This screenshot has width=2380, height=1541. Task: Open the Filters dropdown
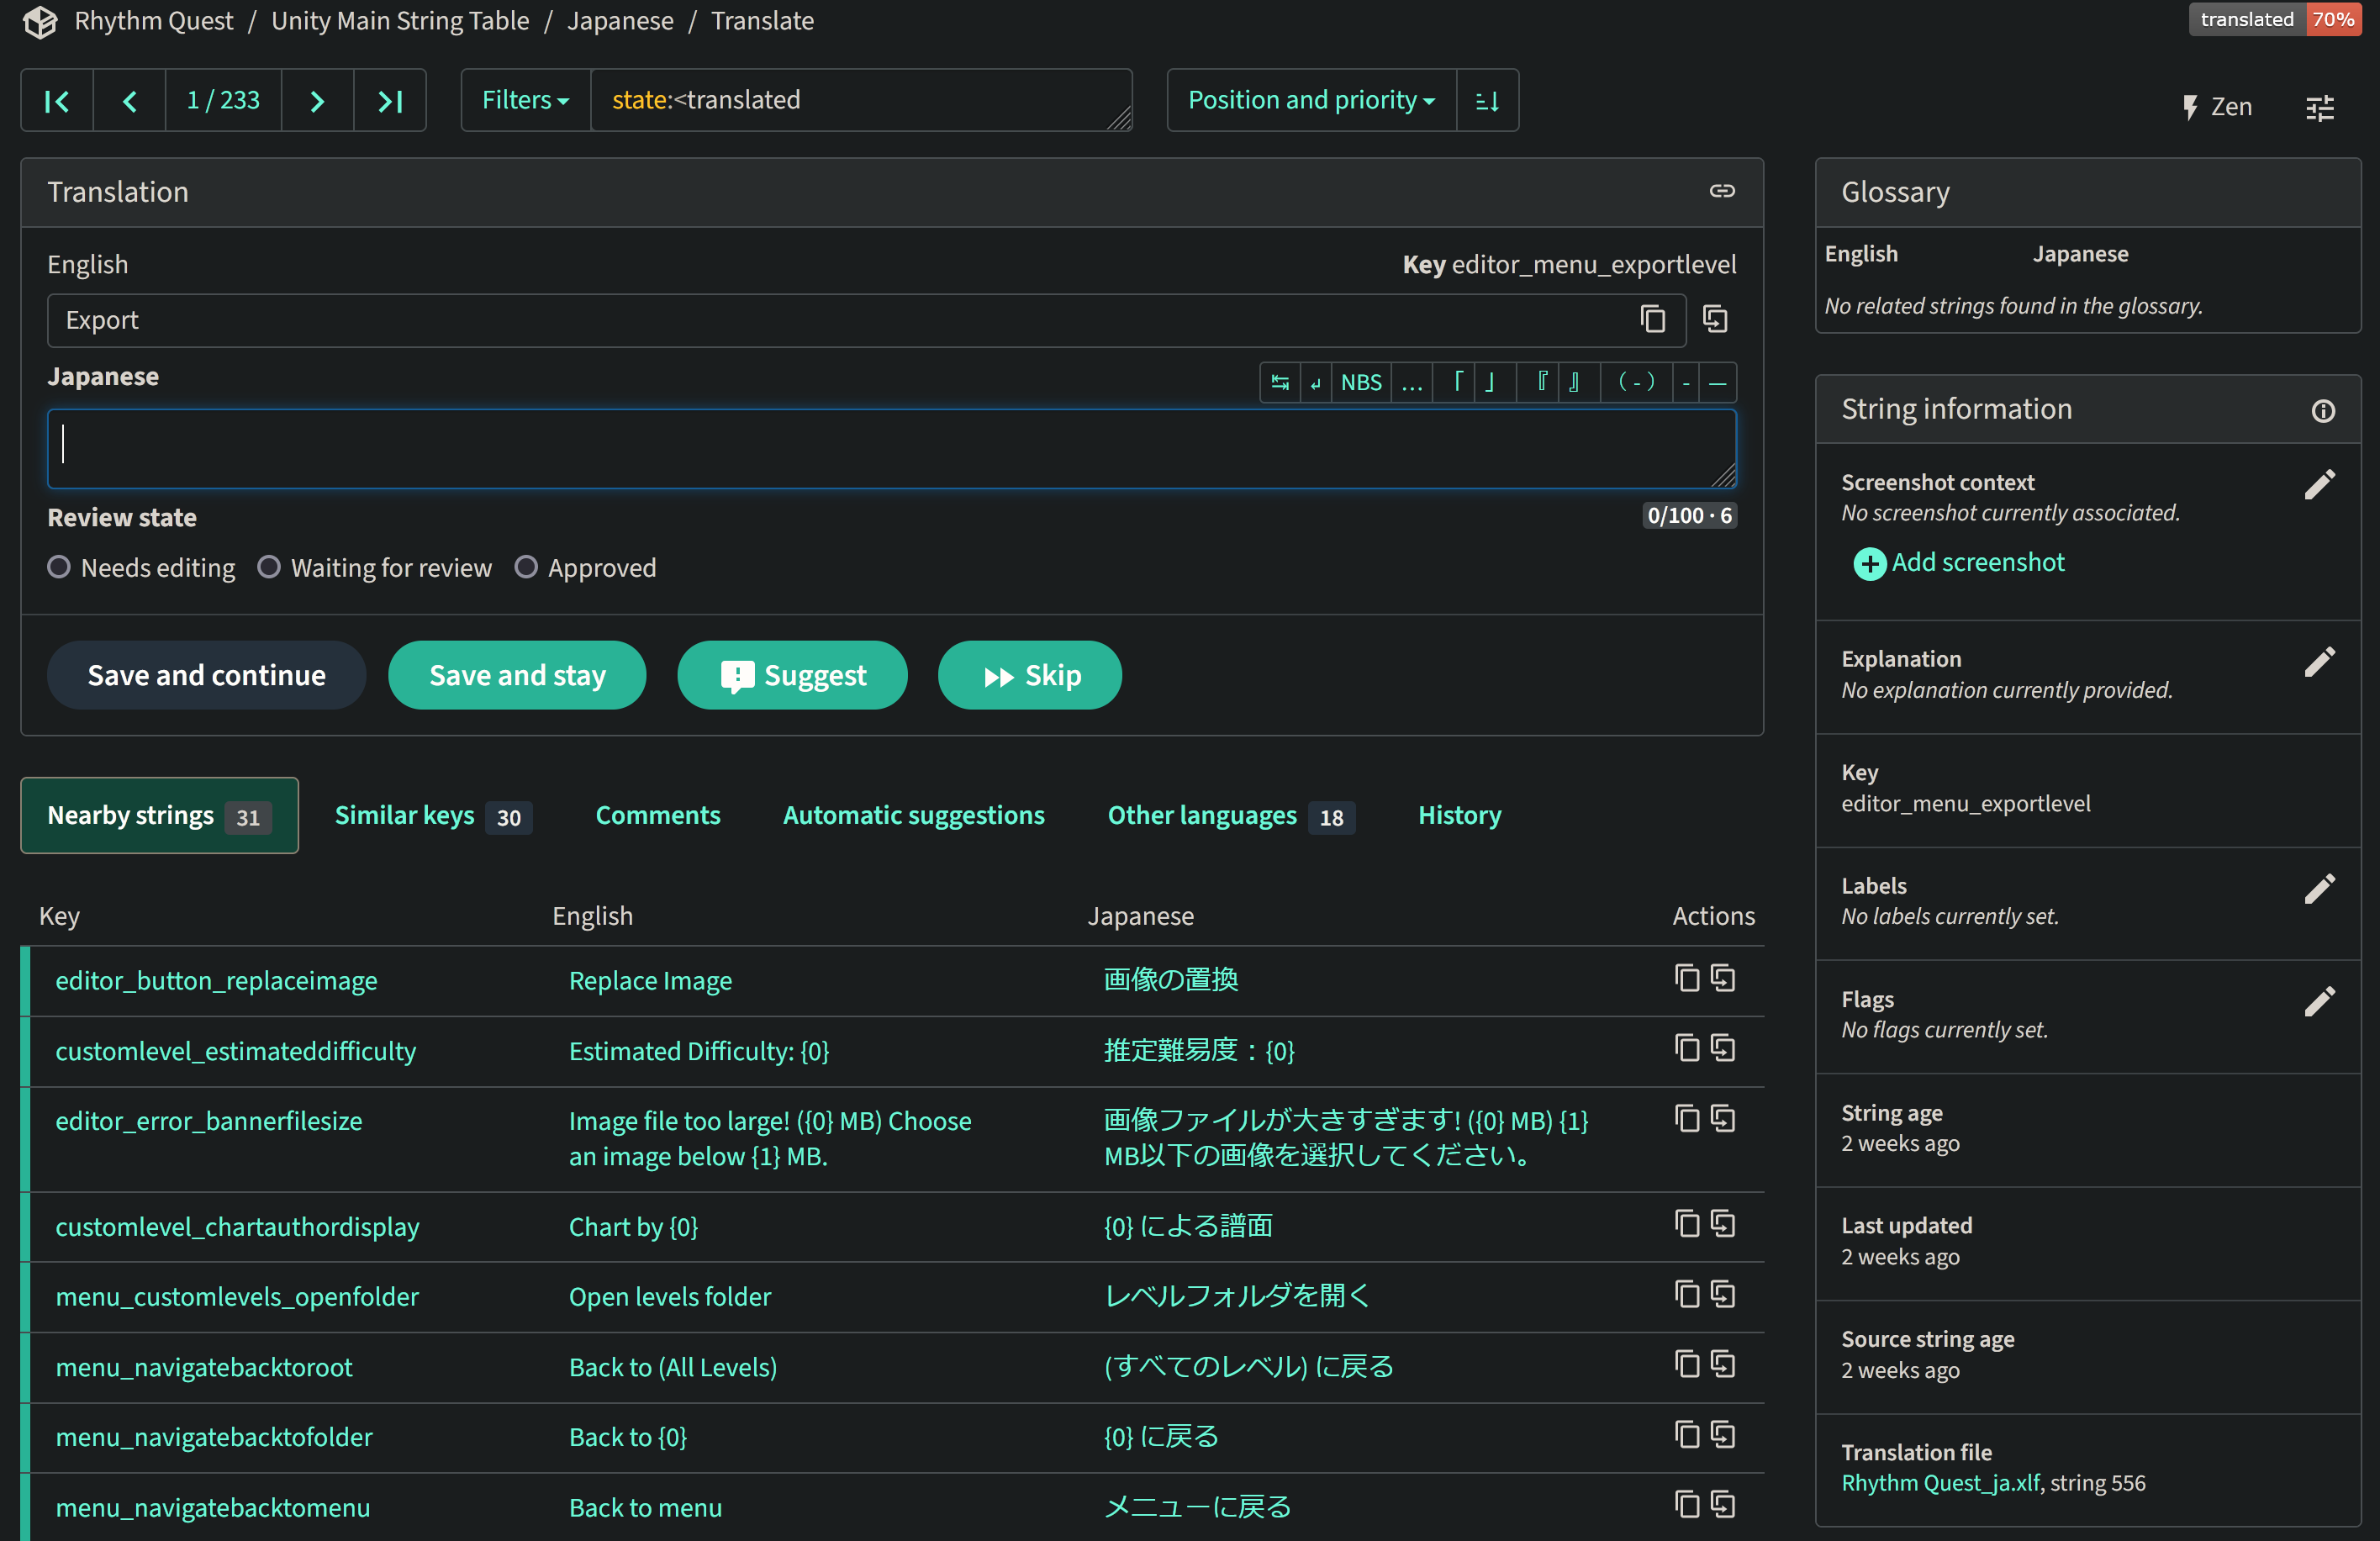coord(526,100)
